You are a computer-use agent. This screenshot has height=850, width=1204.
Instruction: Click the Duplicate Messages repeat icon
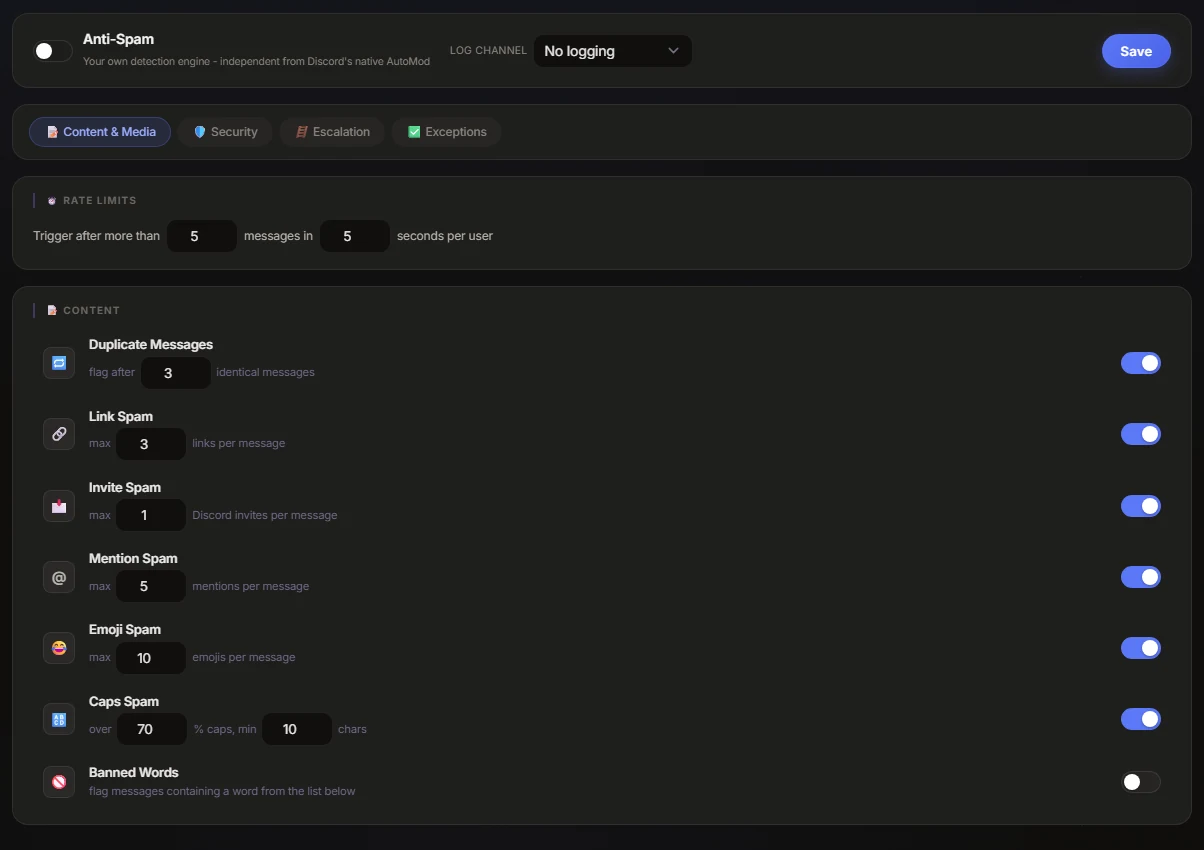coord(59,363)
